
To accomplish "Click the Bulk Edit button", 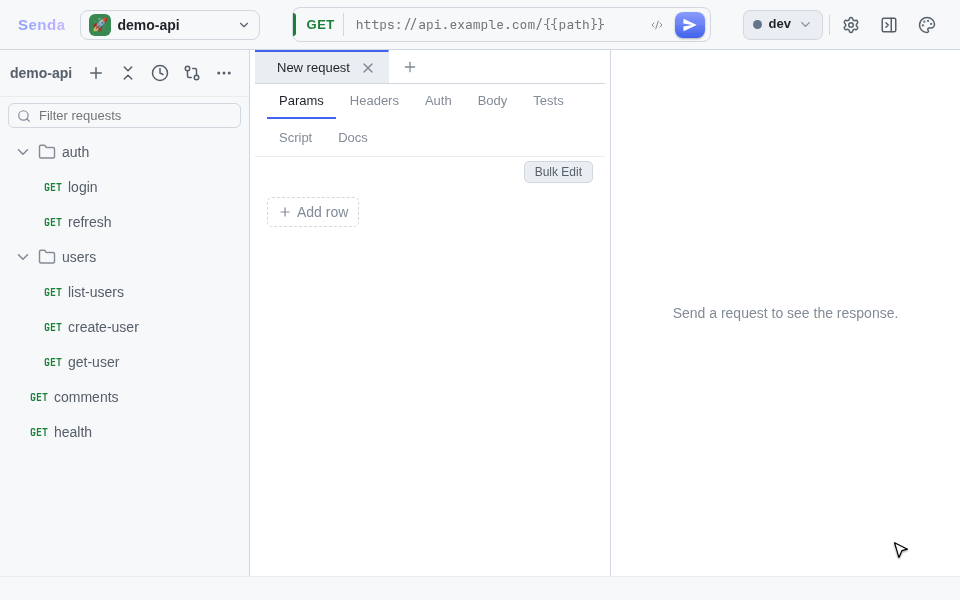I will (x=558, y=172).
